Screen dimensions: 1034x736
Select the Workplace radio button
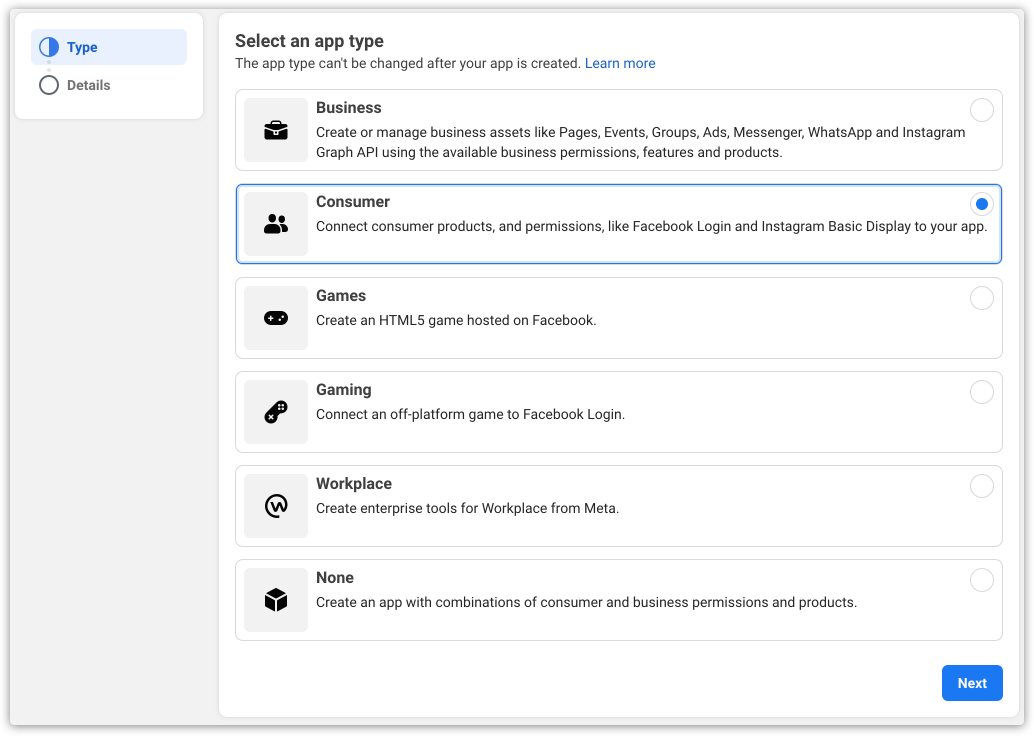[981, 486]
